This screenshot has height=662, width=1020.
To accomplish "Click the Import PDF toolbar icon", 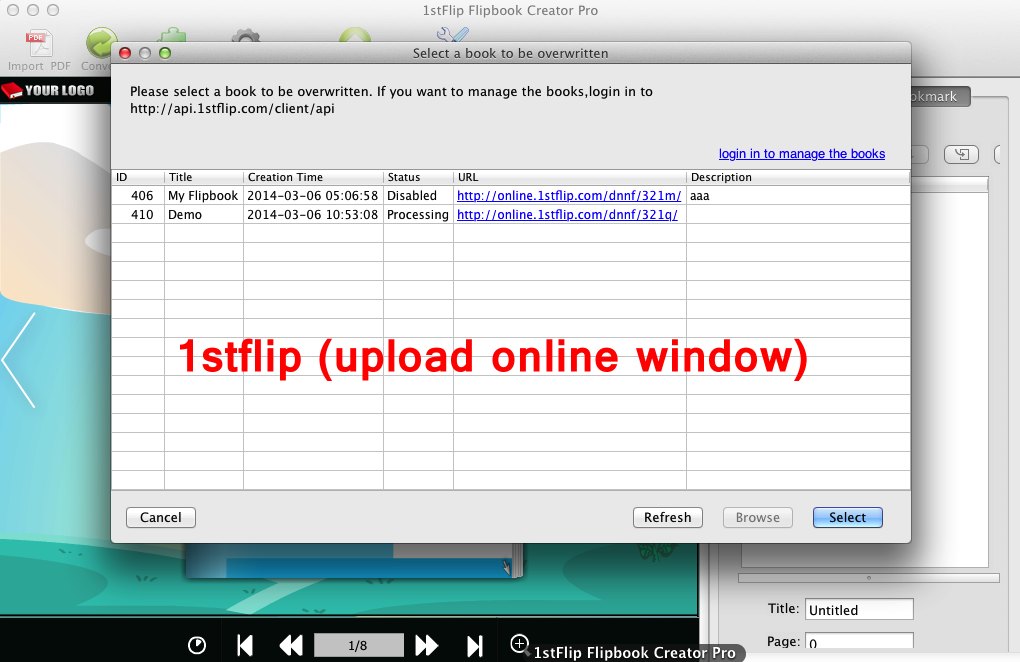I will (39, 45).
